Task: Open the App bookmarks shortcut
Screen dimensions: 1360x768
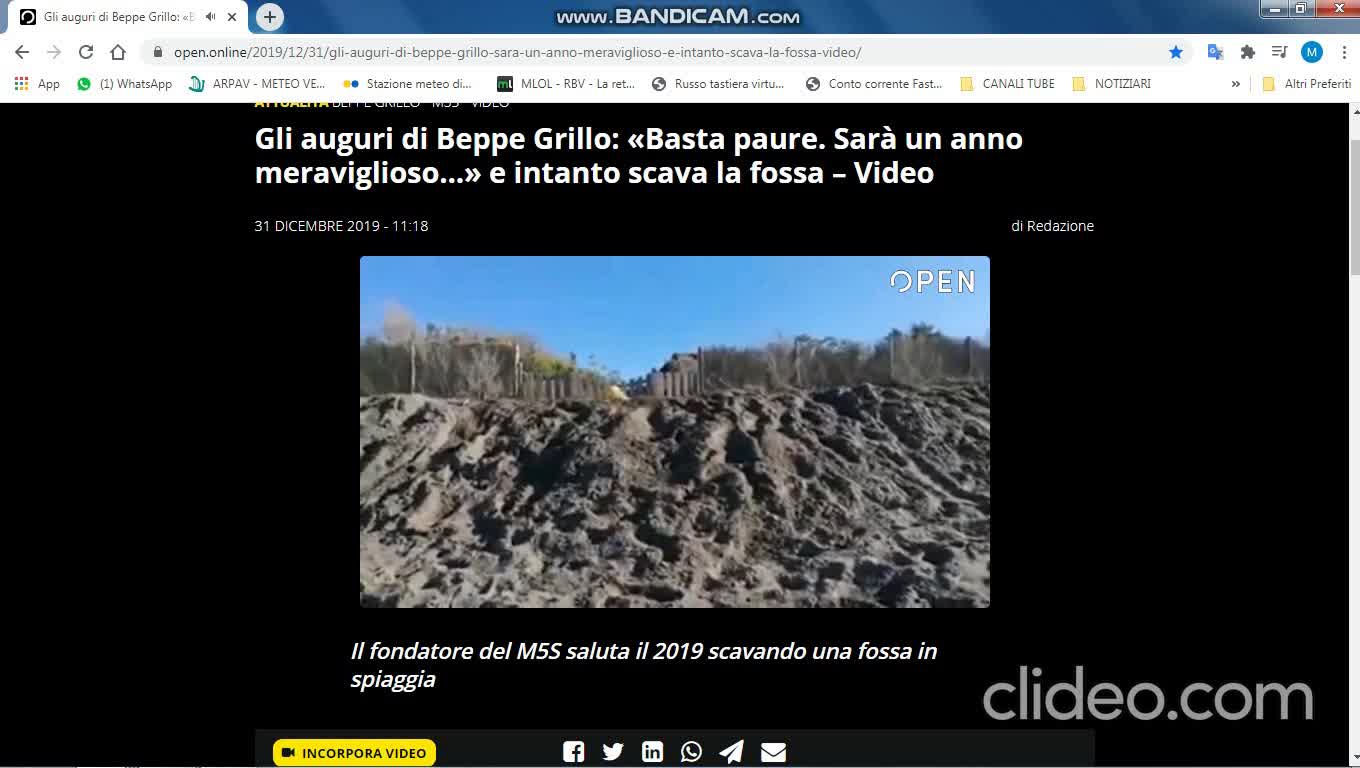Action: 37,84
